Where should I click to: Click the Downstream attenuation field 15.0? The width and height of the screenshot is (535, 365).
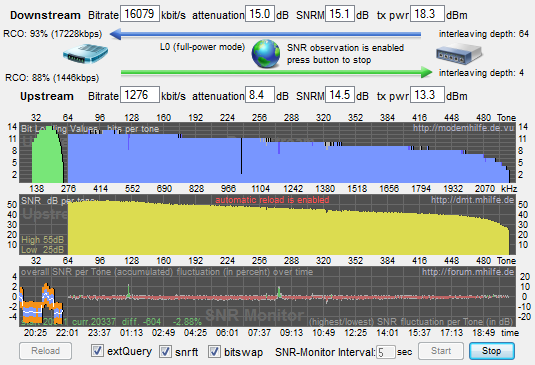[260, 14]
